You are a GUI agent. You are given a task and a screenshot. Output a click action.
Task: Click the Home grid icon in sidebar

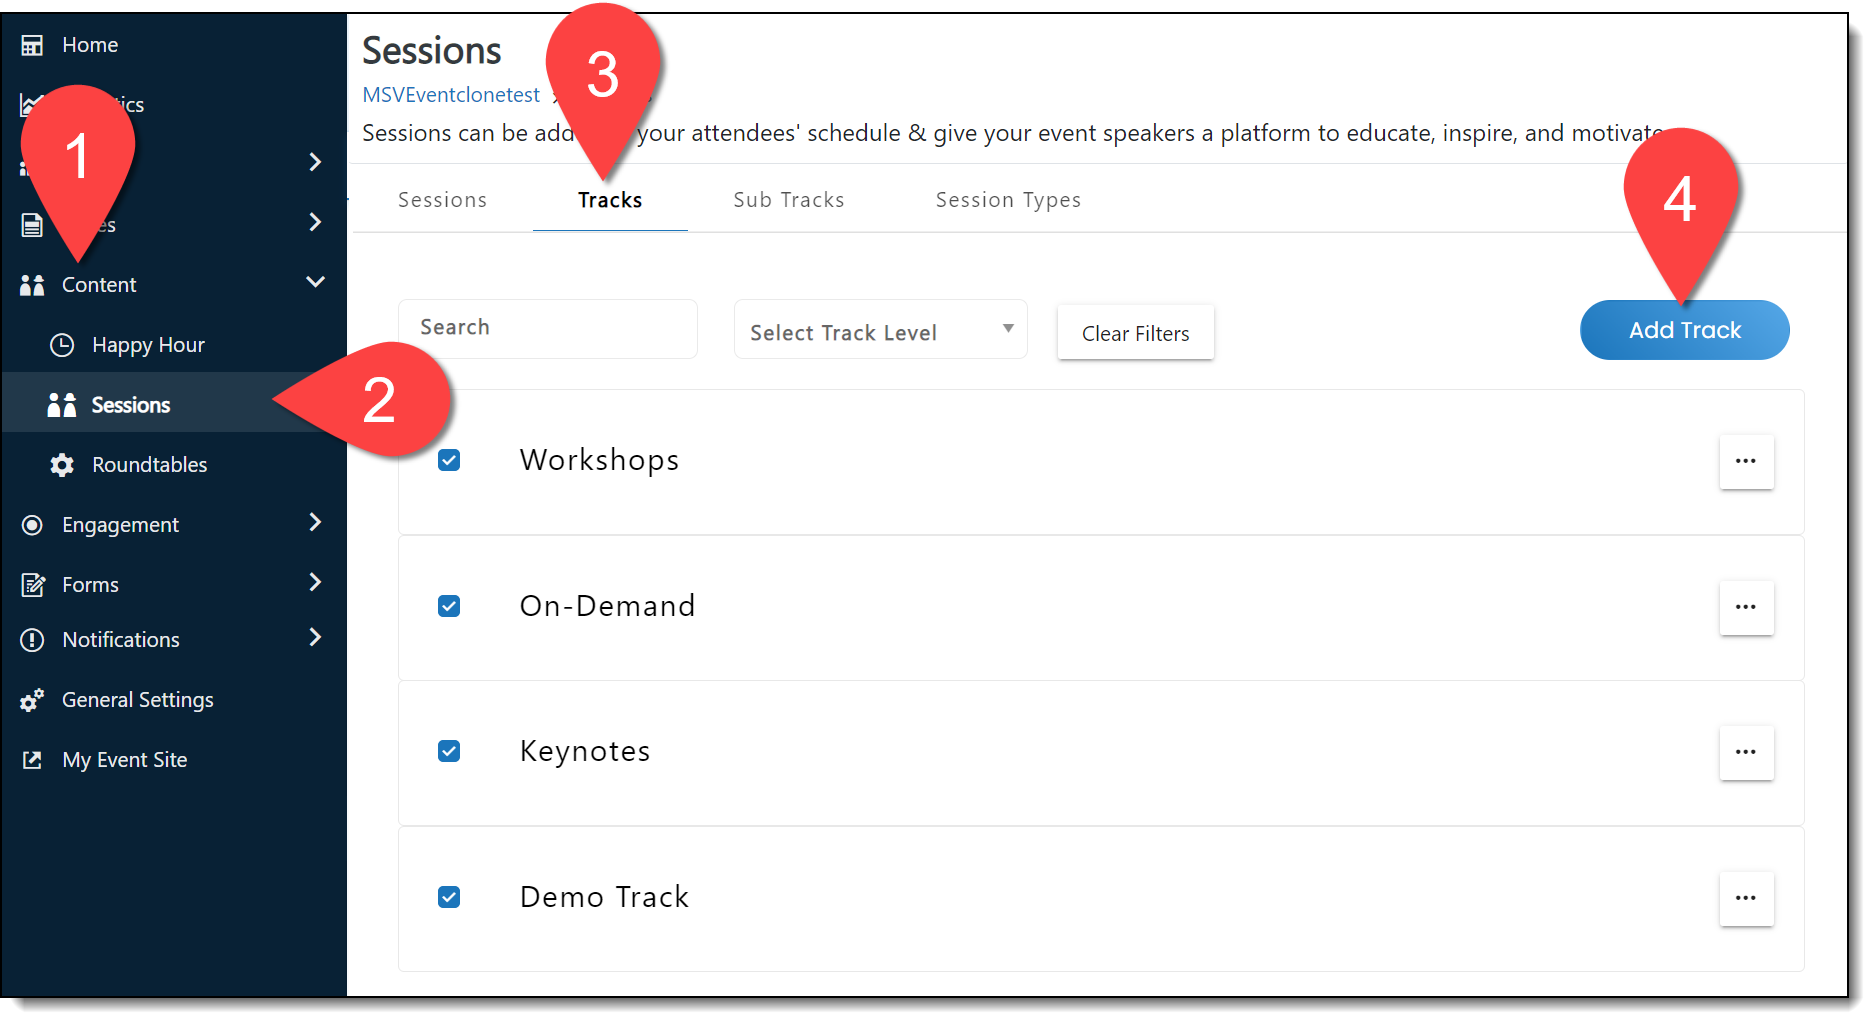[32, 45]
